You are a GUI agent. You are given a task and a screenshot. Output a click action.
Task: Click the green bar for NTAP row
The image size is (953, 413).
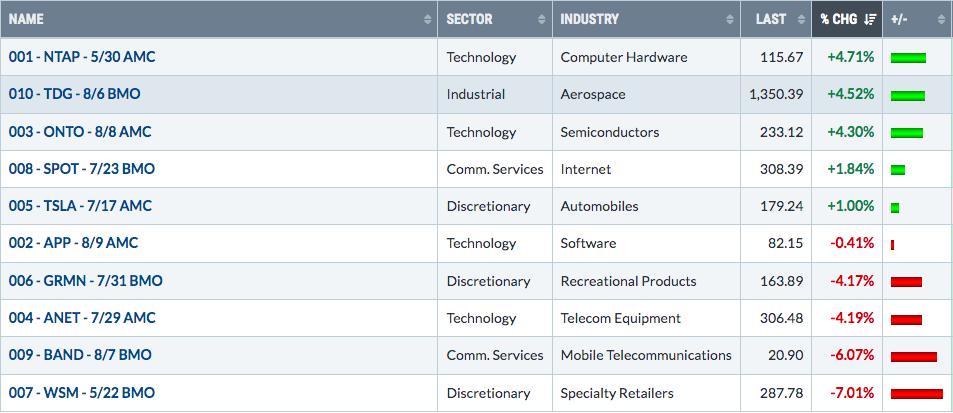click(908, 58)
